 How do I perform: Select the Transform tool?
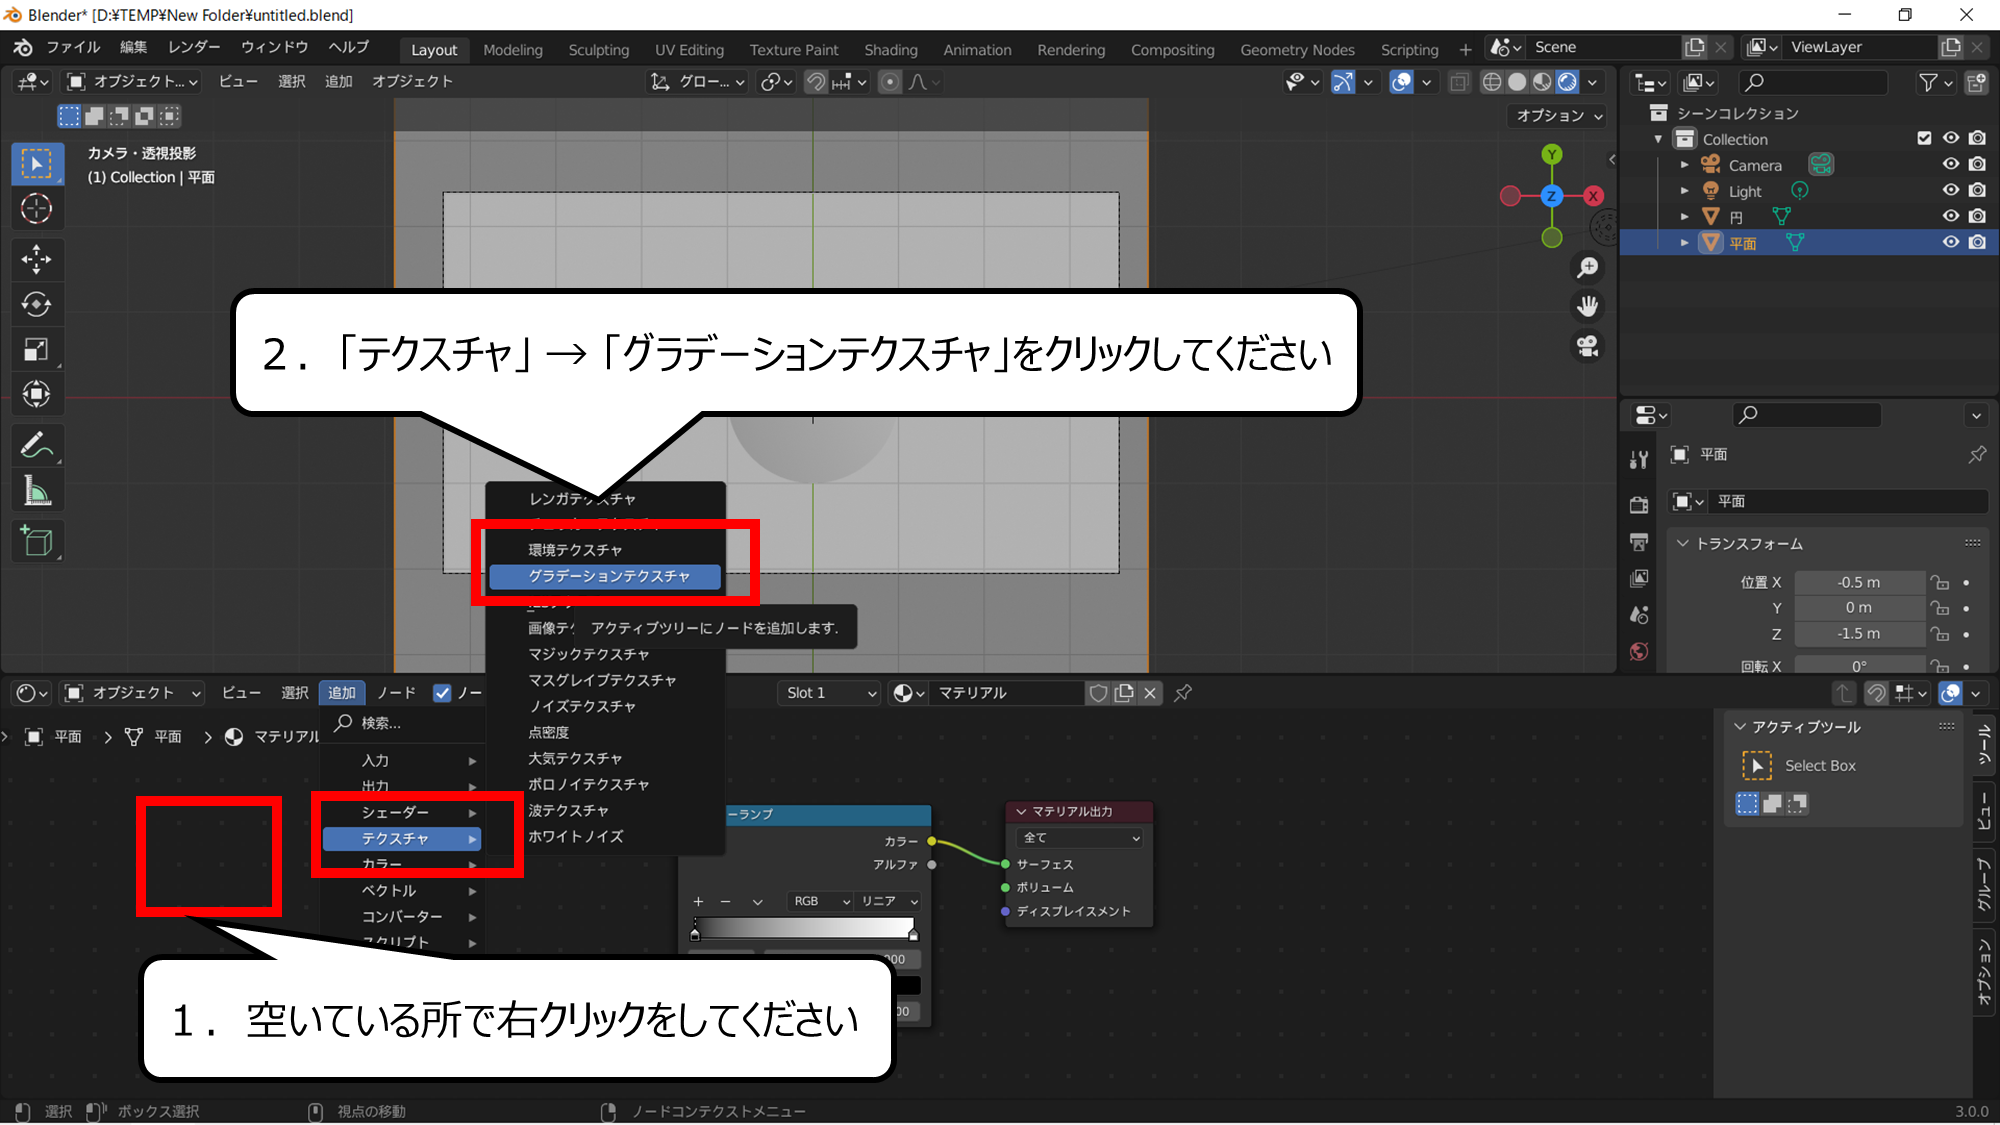[x=37, y=394]
